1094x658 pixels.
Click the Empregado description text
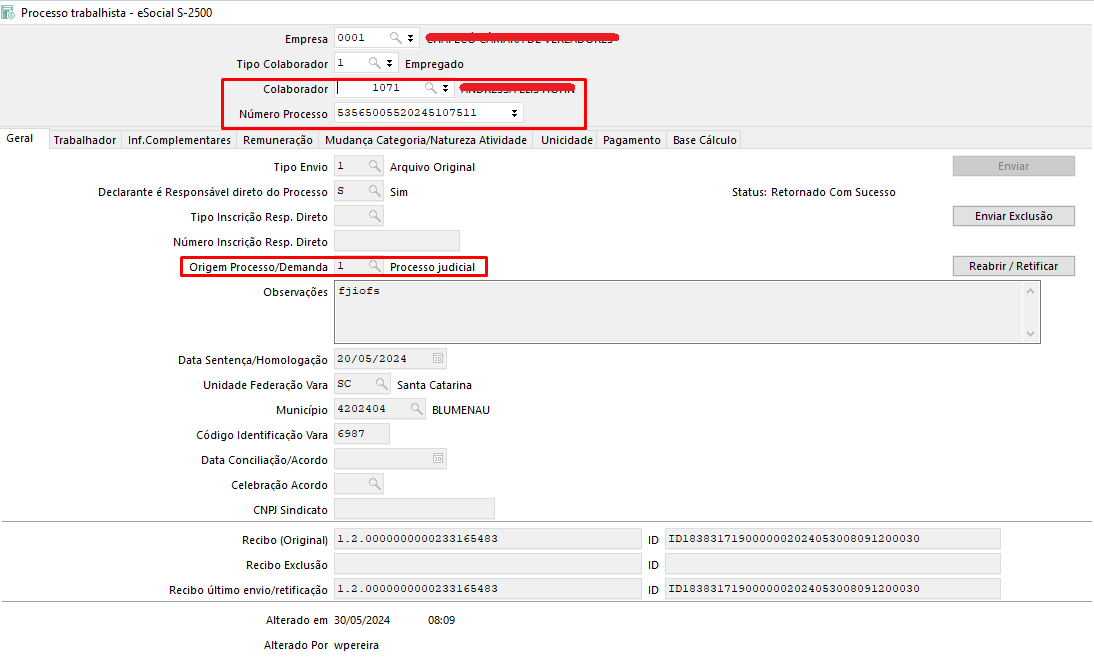point(434,64)
